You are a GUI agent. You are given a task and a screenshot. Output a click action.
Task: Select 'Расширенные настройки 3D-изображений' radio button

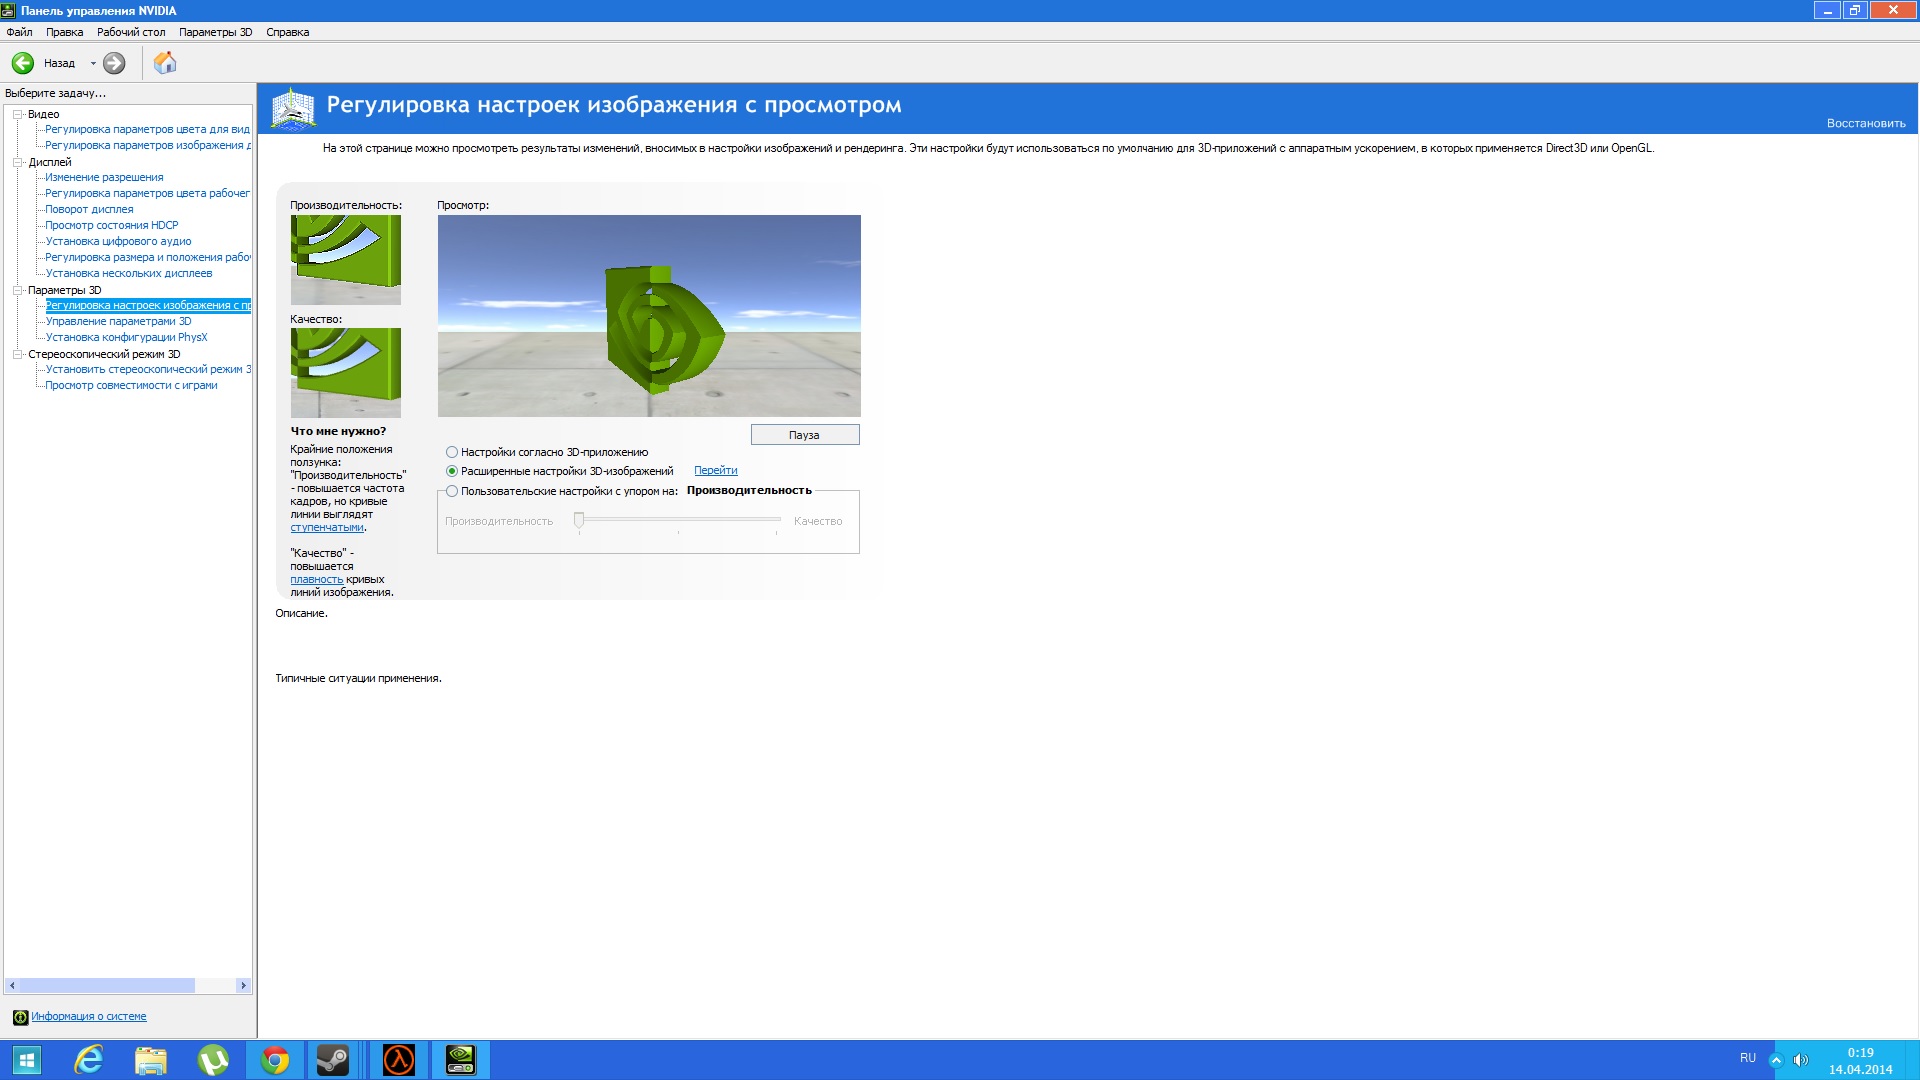point(452,471)
